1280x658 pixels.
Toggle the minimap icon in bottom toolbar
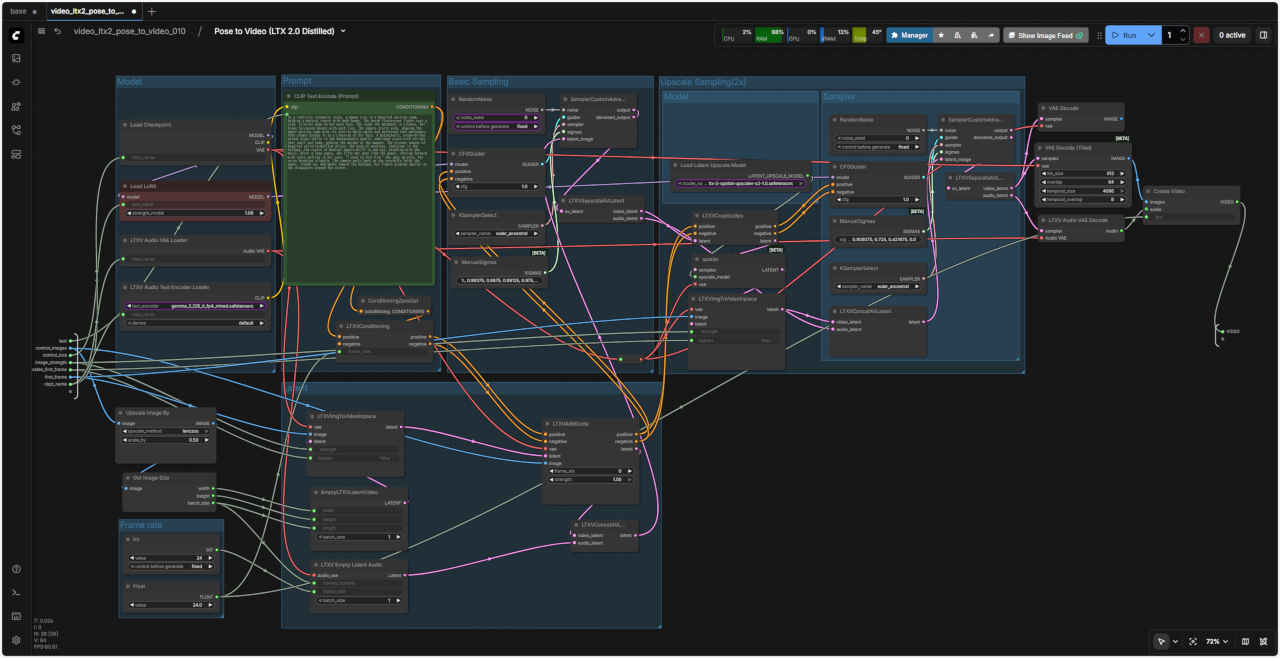(x=1245, y=641)
